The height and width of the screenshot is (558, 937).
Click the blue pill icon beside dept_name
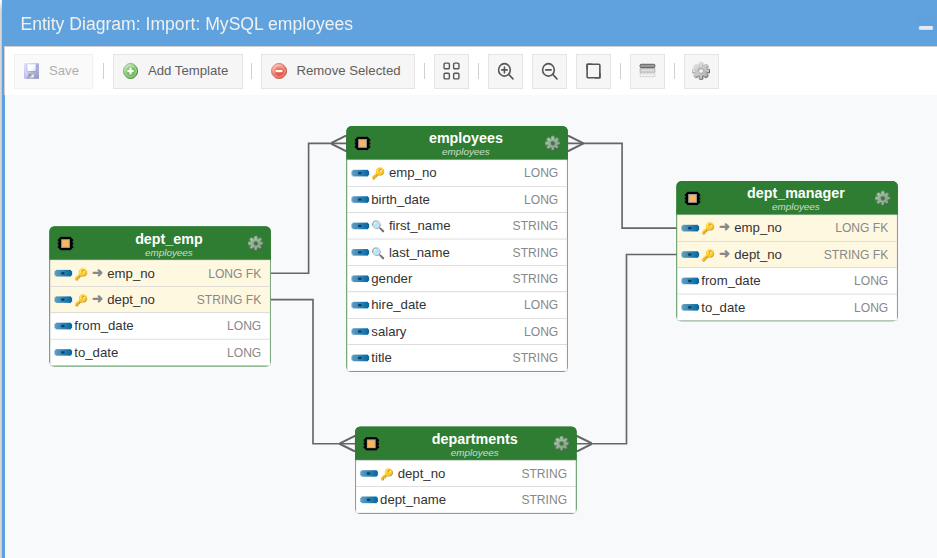coord(369,500)
